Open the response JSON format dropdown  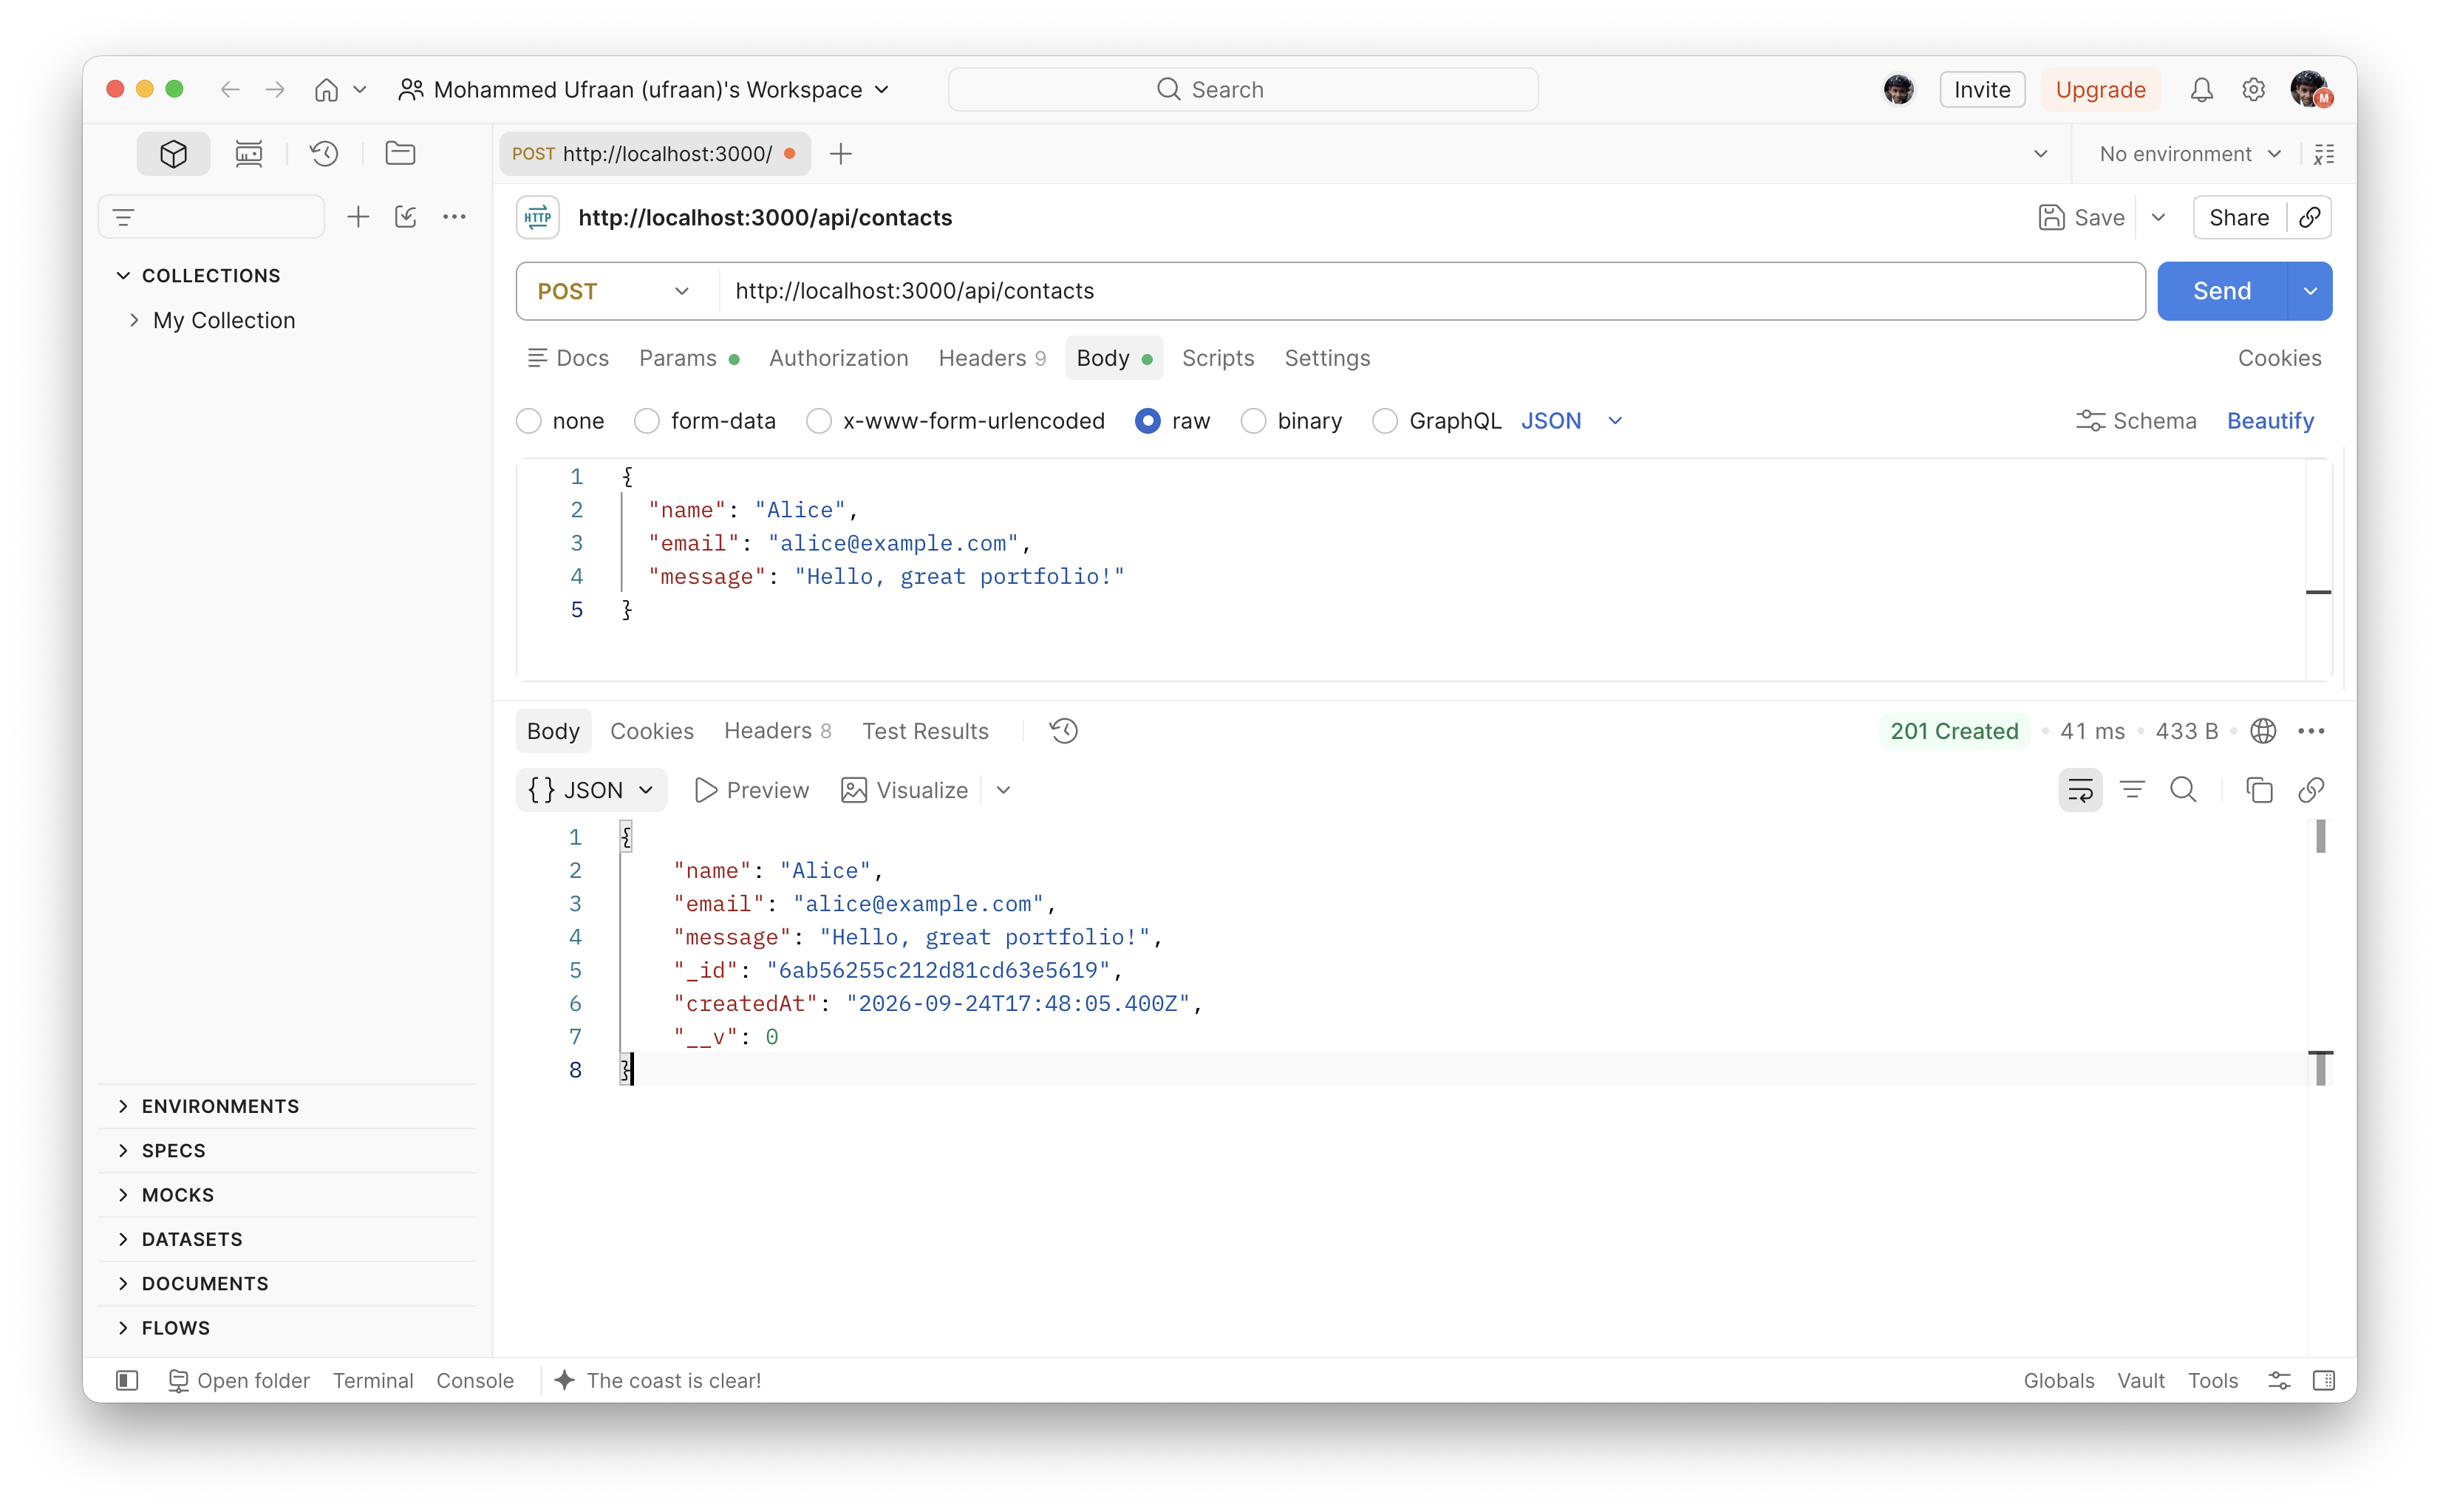pyautogui.click(x=591, y=790)
